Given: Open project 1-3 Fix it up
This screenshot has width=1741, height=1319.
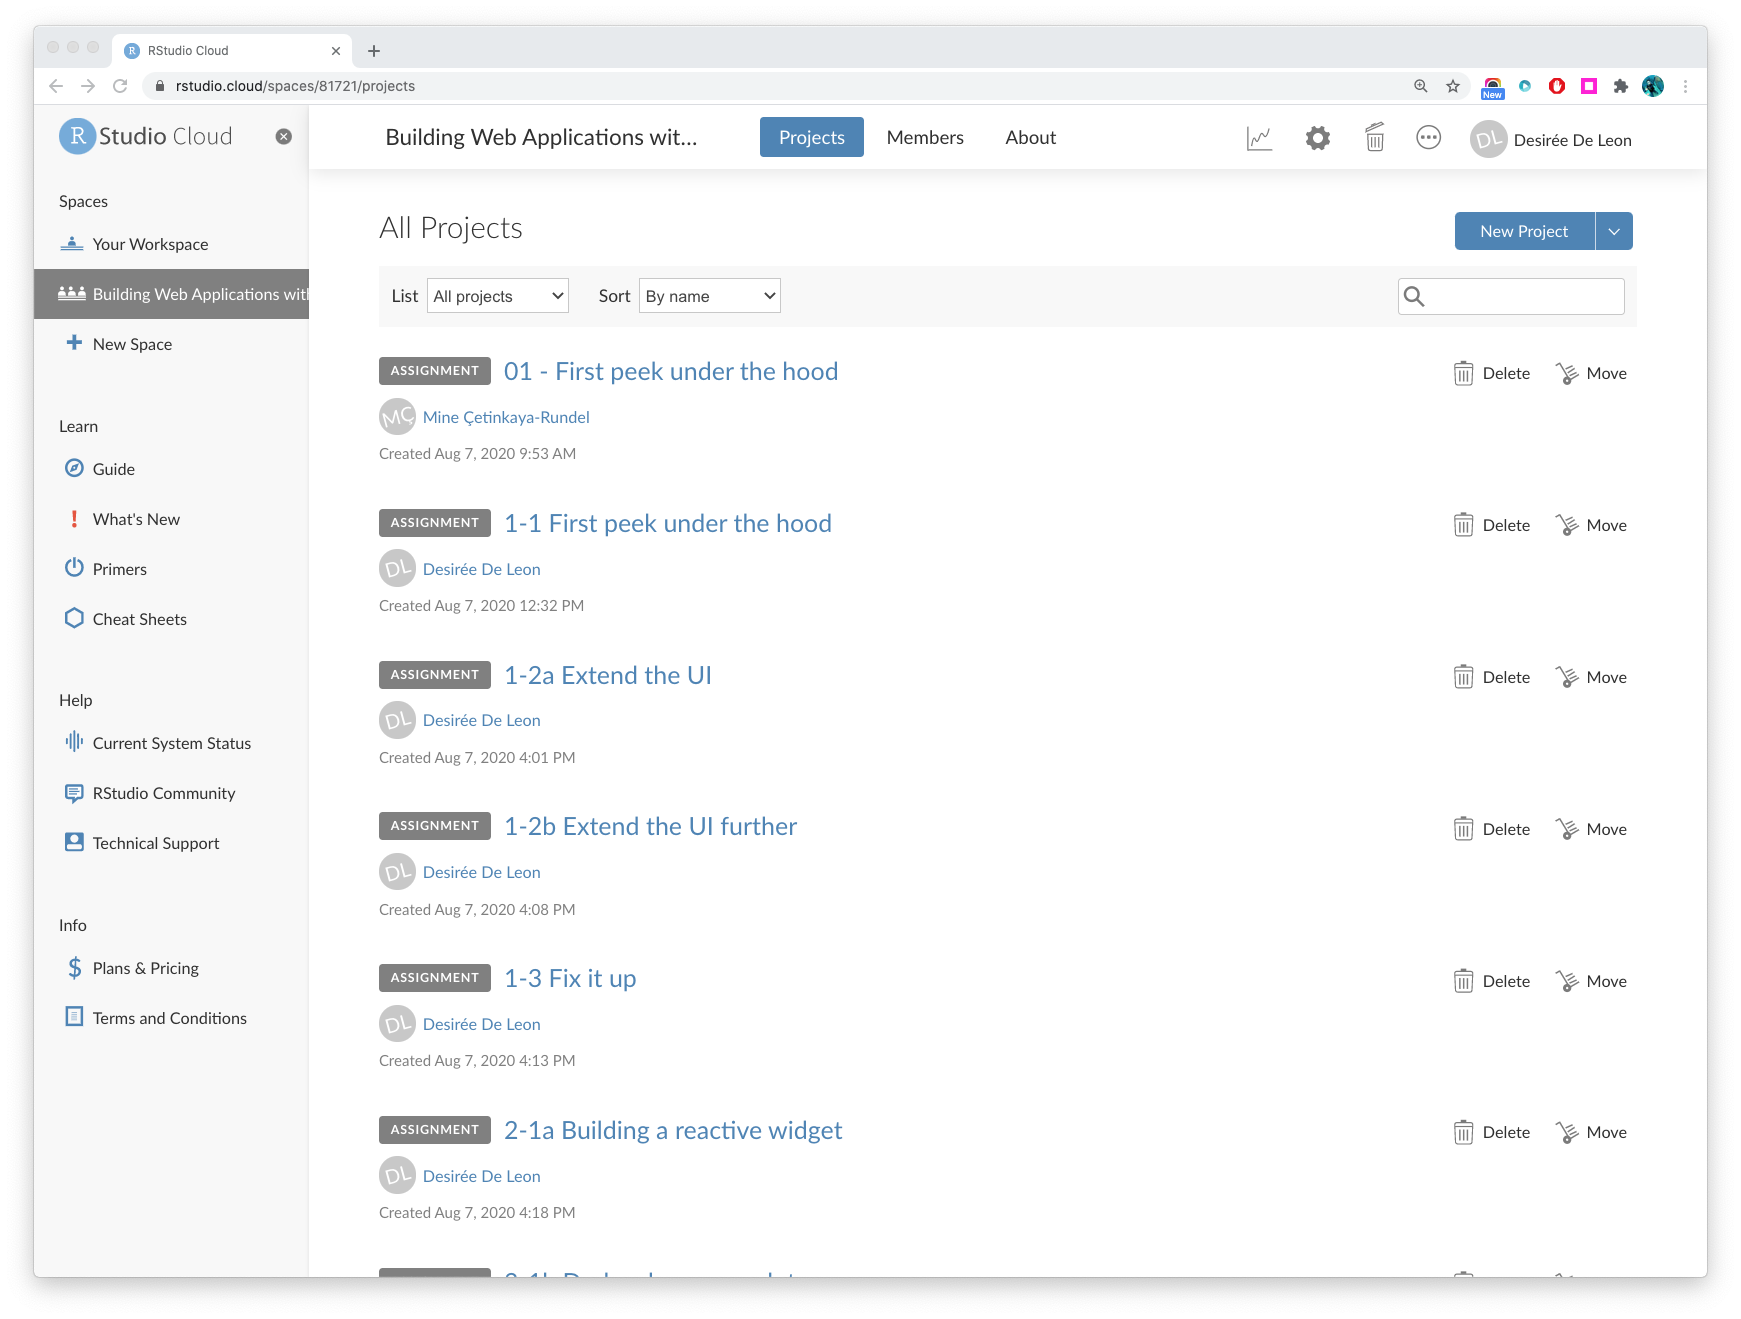Looking at the screenshot, I should pos(570,979).
